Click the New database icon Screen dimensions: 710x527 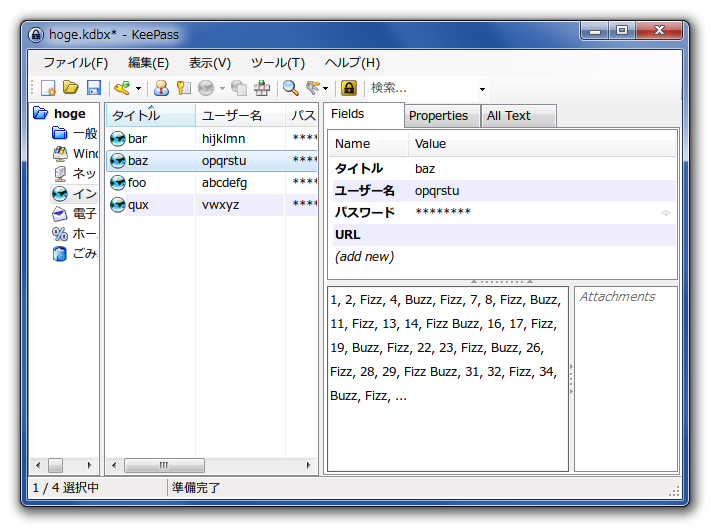click(48, 88)
